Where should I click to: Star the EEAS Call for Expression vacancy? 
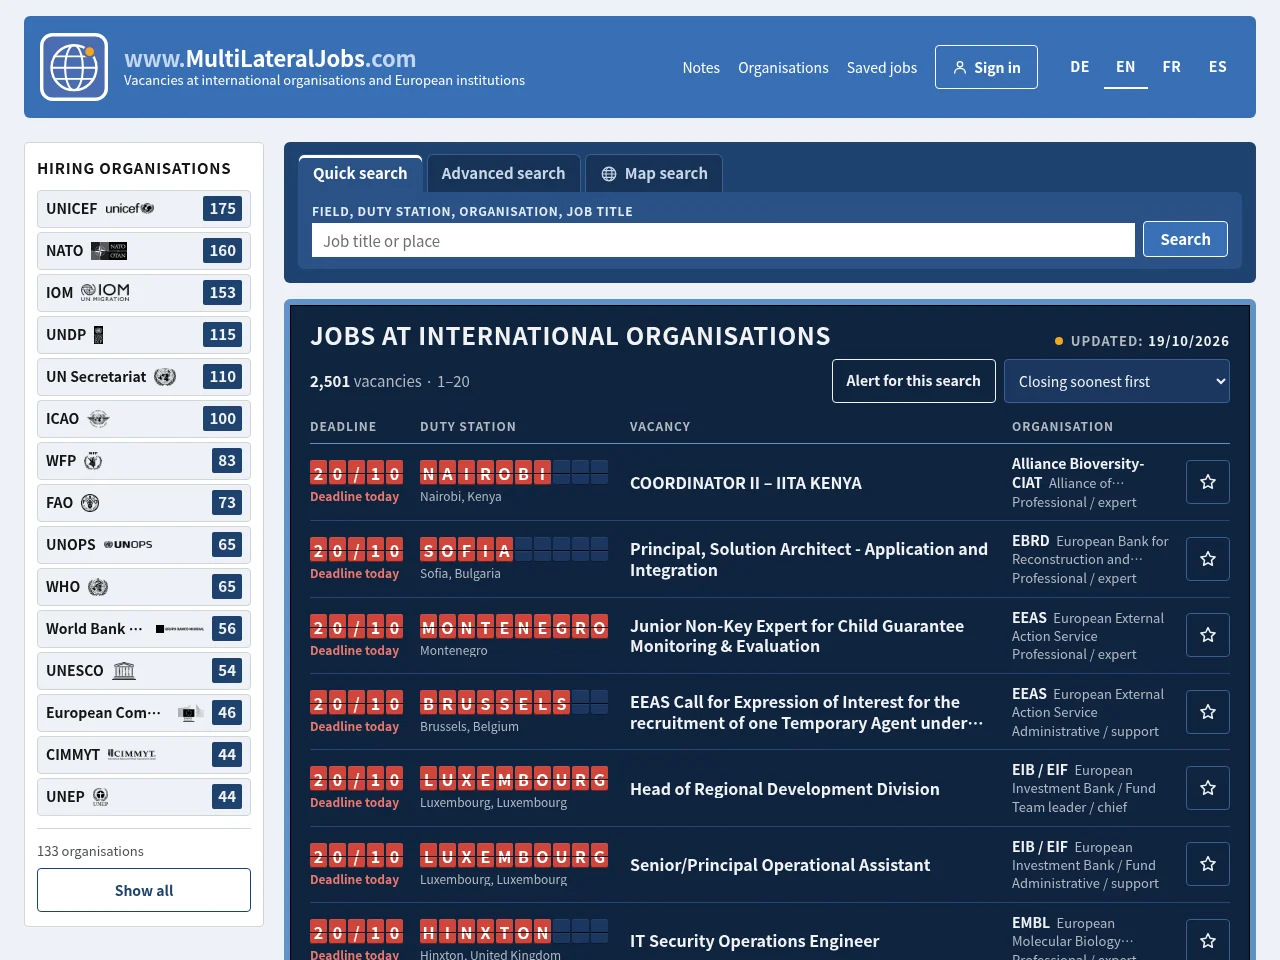click(1208, 712)
